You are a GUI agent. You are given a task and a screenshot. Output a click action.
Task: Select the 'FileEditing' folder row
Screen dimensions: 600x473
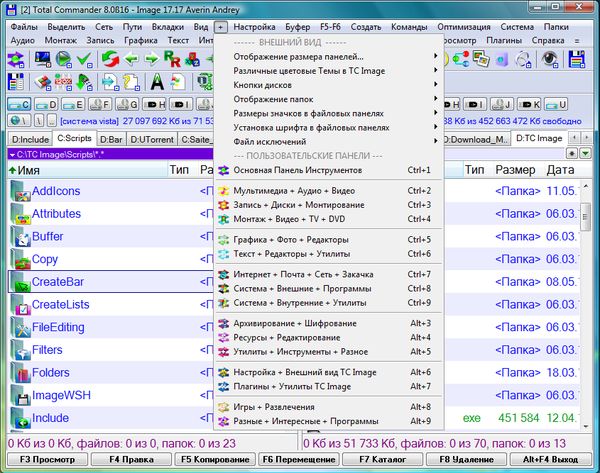(x=111, y=327)
